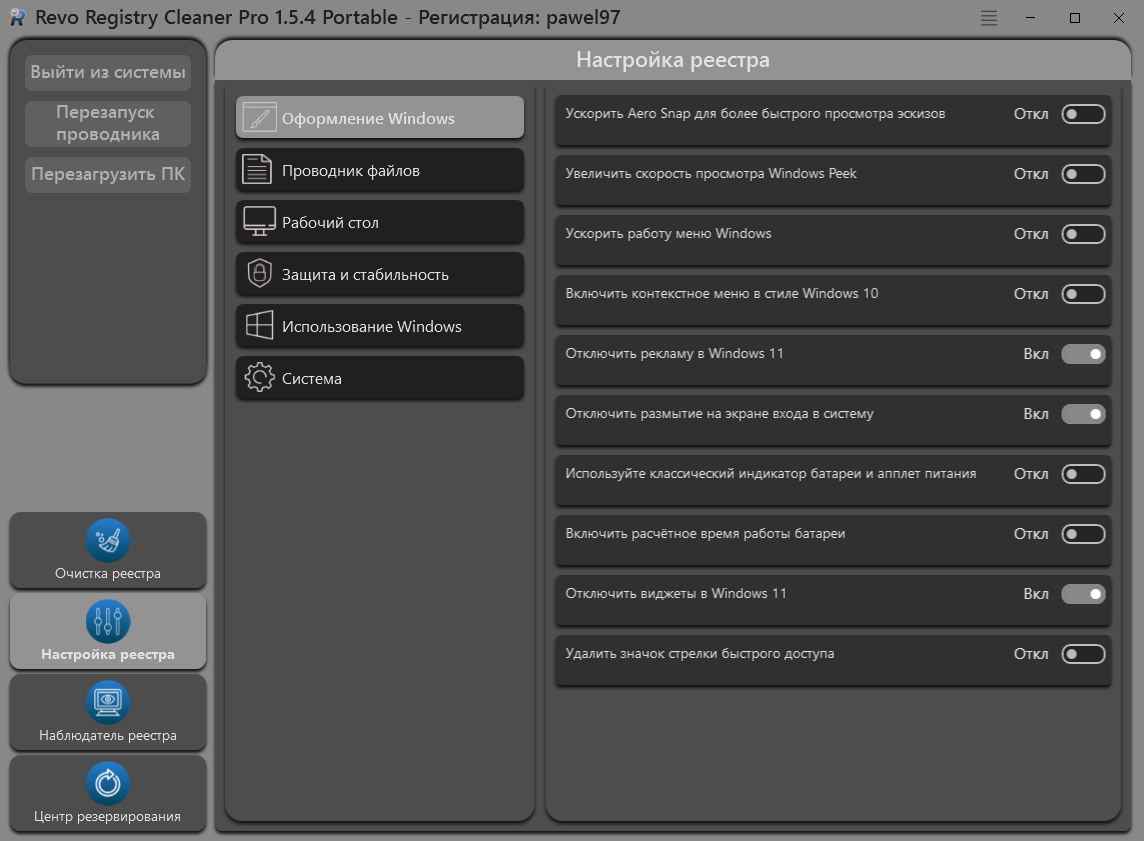Click the document icon beside Проводник файлов

tap(257, 169)
